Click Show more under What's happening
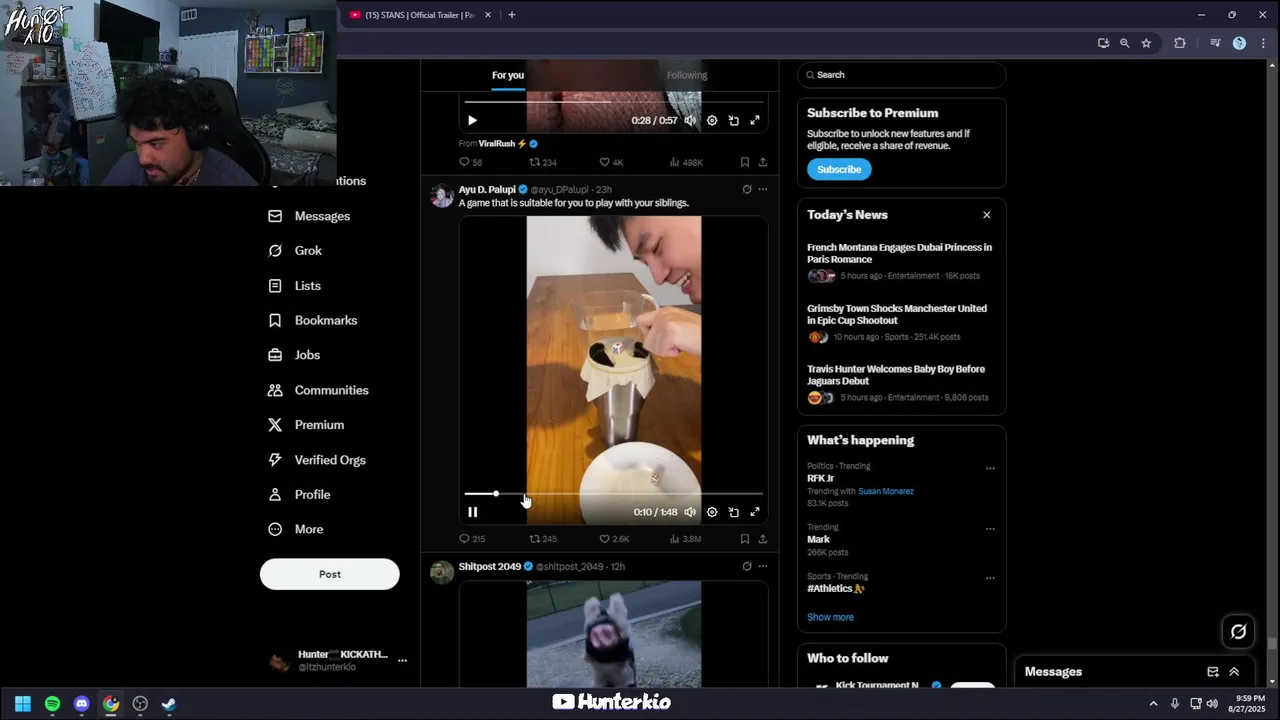This screenshot has width=1280, height=720. coord(831,617)
